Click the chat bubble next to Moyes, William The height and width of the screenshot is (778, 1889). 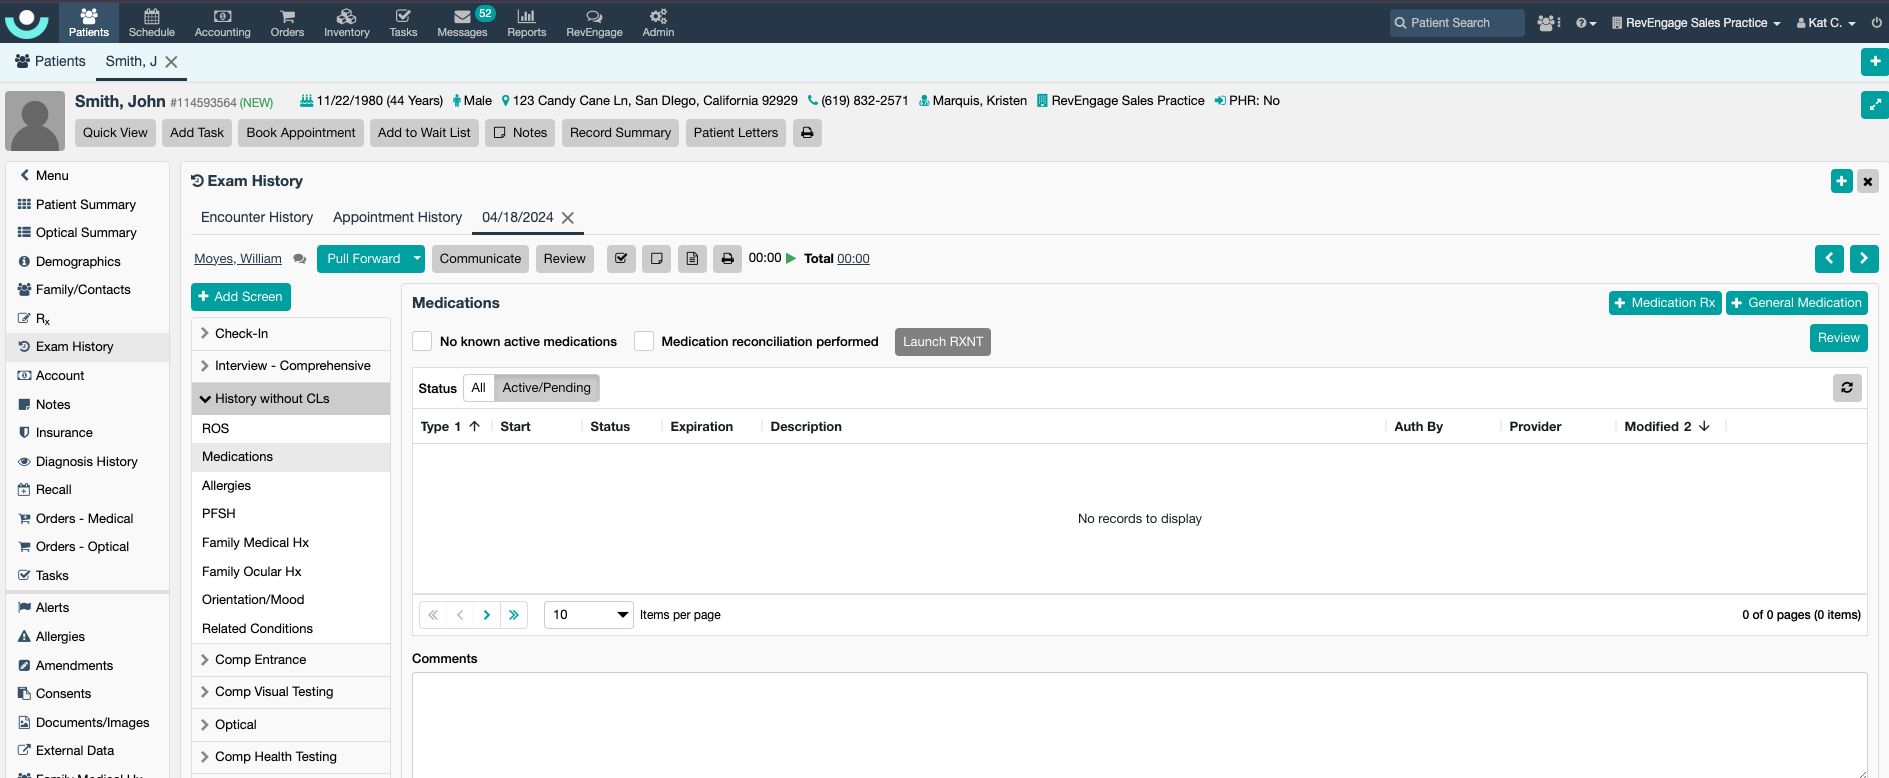299,259
